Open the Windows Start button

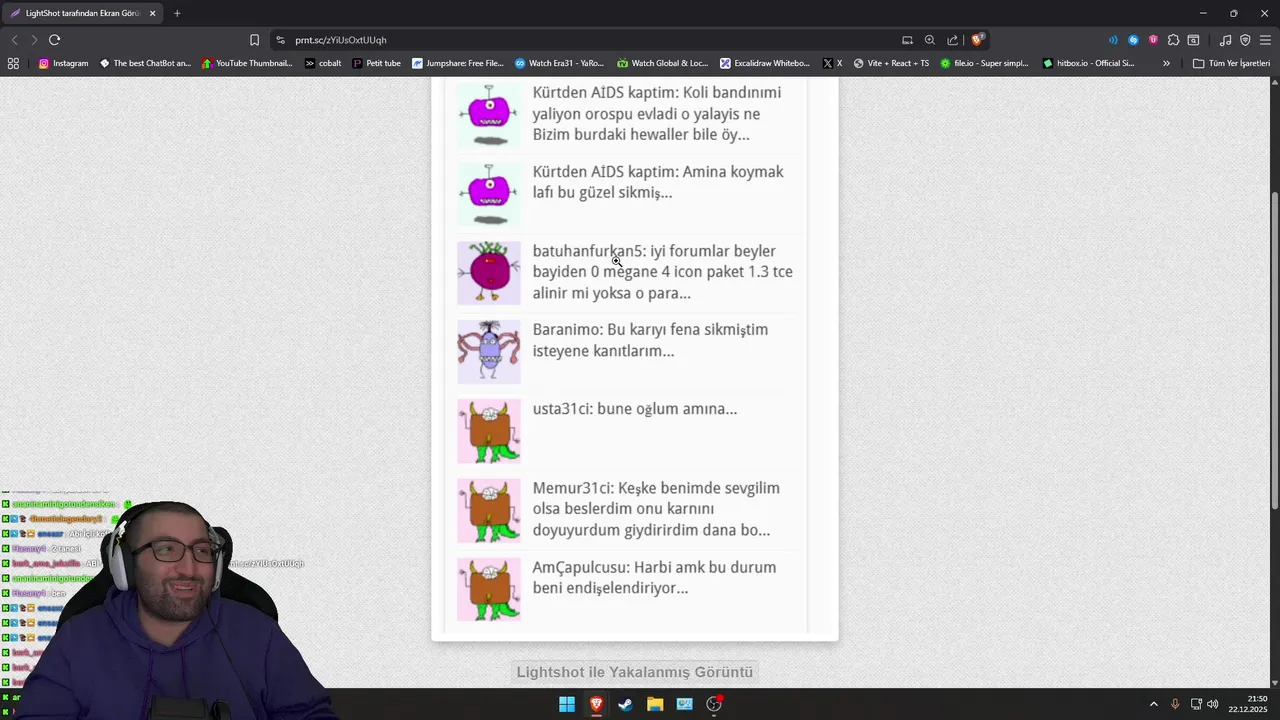(567, 704)
